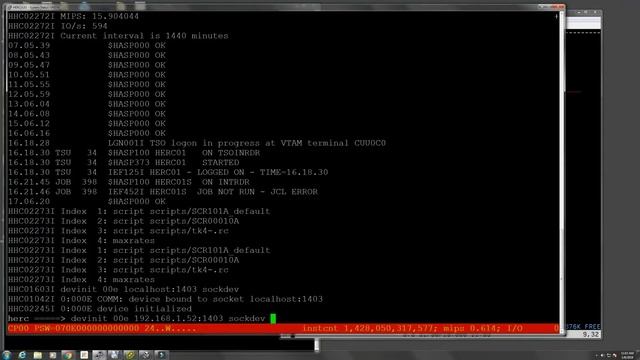Select the 12.05.59 $HASP000 OK line
The width and height of the screenshot is (640, 360).
pos(87,94)
